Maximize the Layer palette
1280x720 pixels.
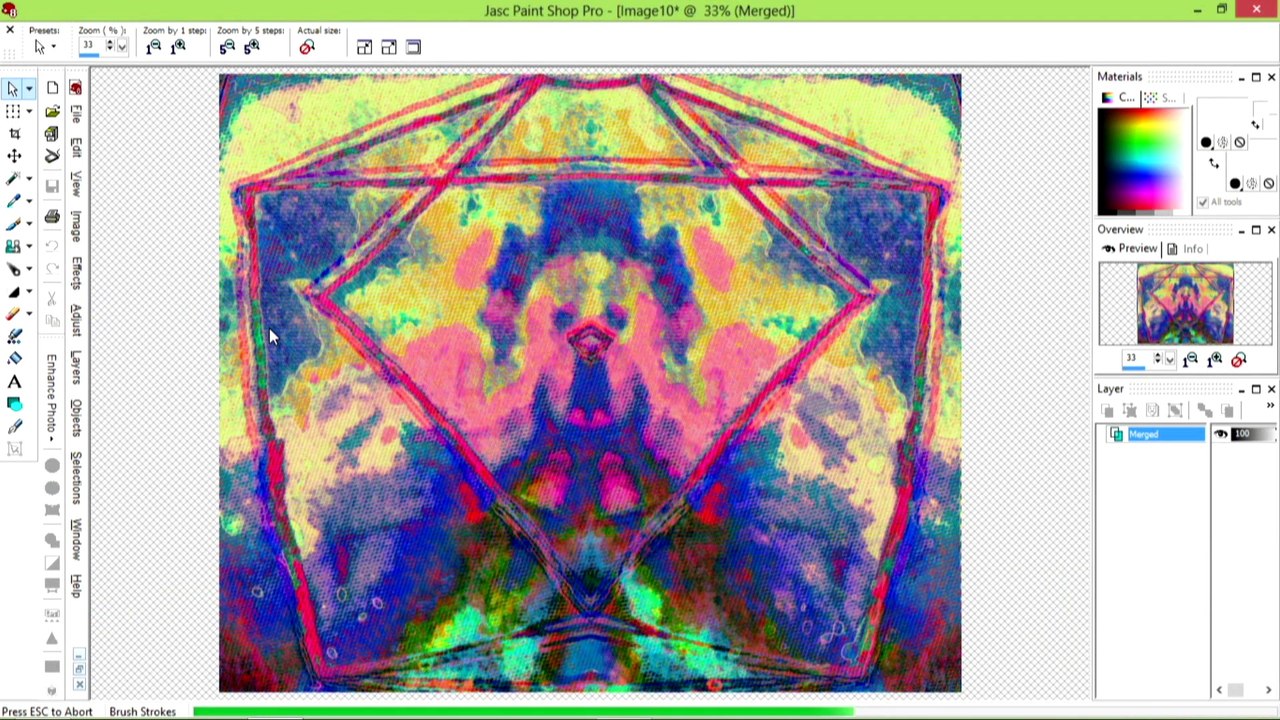[x=1256, y=389]
